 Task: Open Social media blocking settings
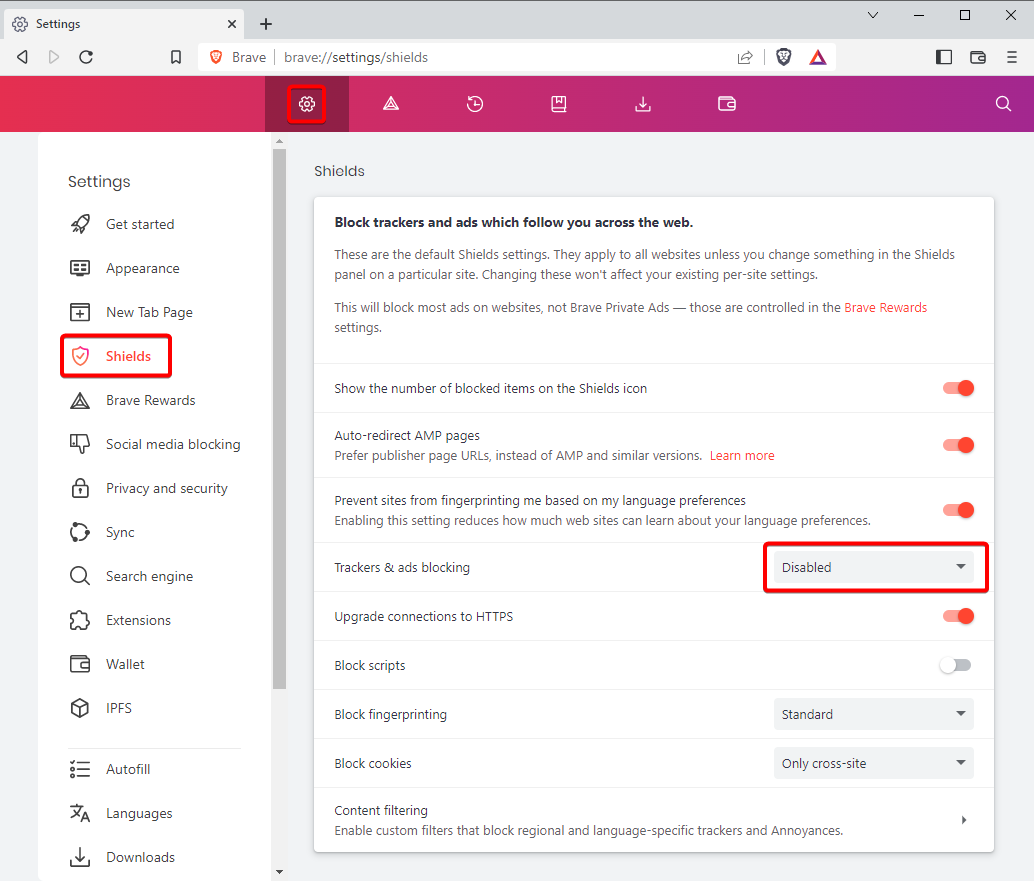click(x=173, y=444)
